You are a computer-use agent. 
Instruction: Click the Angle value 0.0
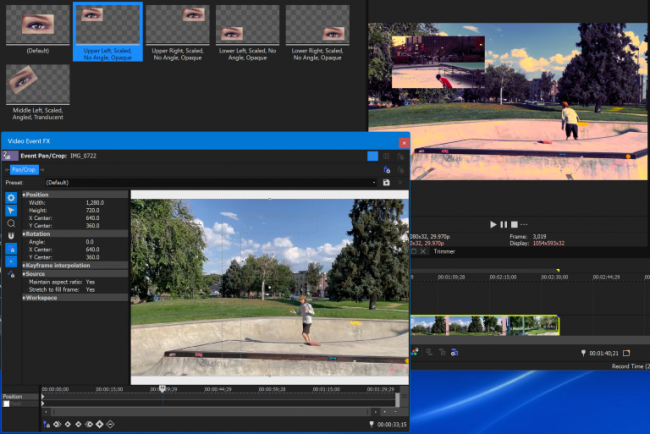click(x=90, y=242)
